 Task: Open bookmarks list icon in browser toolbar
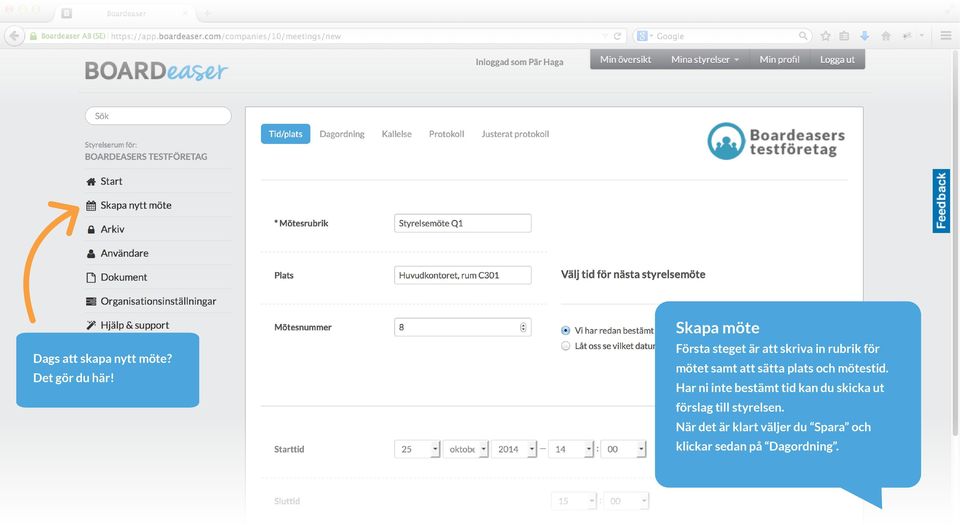[844, 36]
